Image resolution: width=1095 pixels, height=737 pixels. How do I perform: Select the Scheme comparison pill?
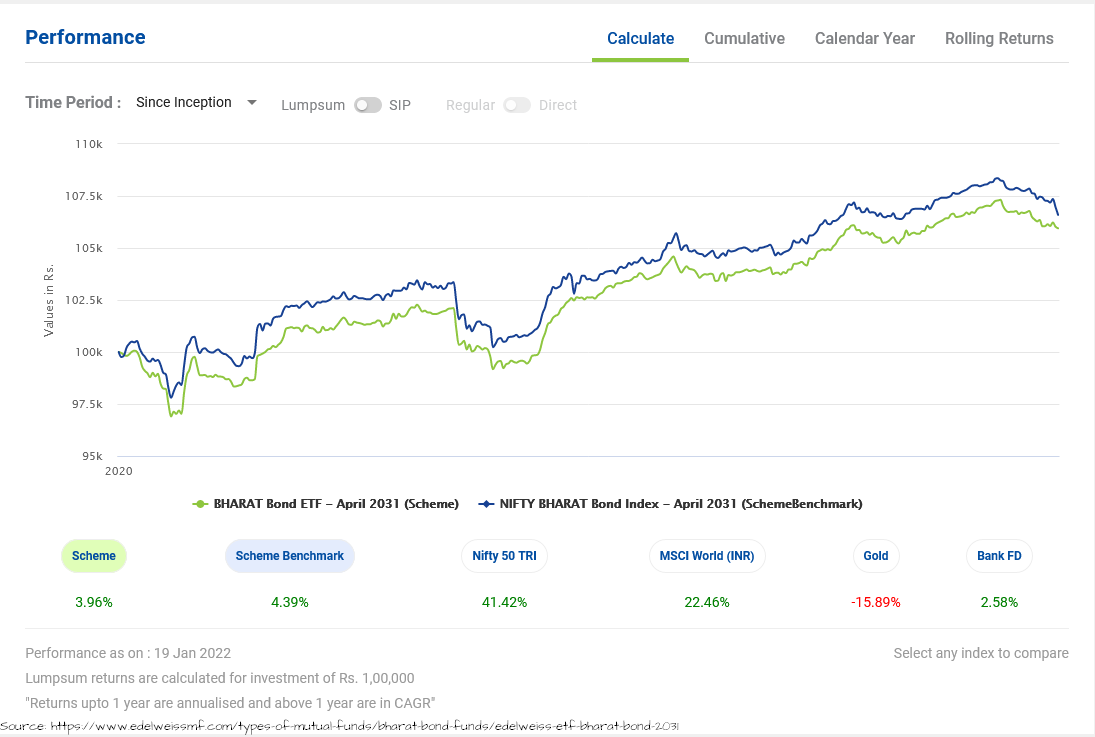click(94, 556)
